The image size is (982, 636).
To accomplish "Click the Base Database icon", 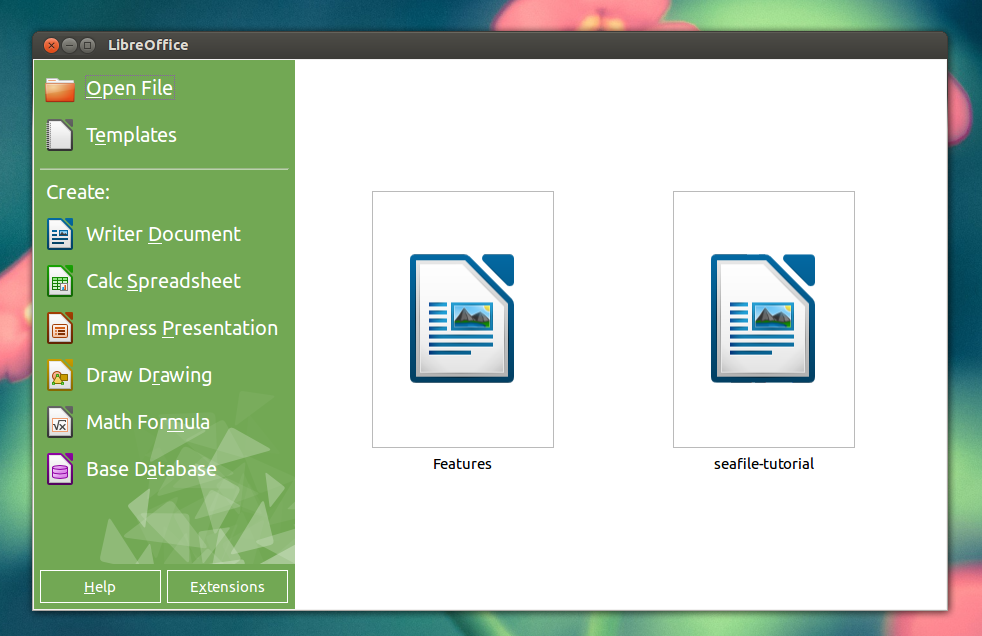I will 61,469.
